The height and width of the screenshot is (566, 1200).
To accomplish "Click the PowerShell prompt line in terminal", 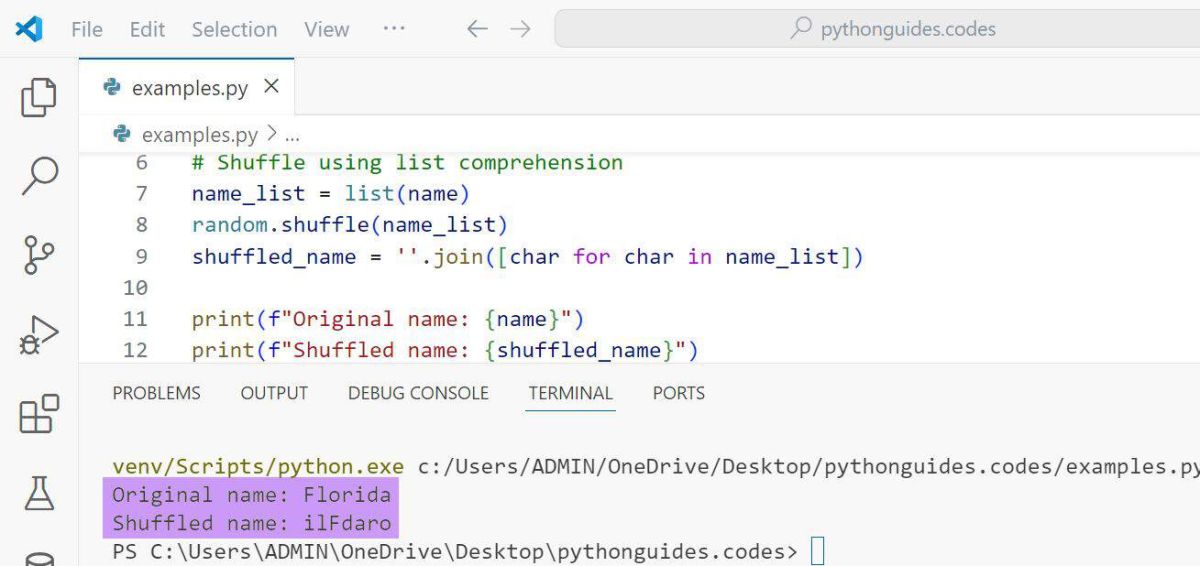I will click(x=455, y=551).
